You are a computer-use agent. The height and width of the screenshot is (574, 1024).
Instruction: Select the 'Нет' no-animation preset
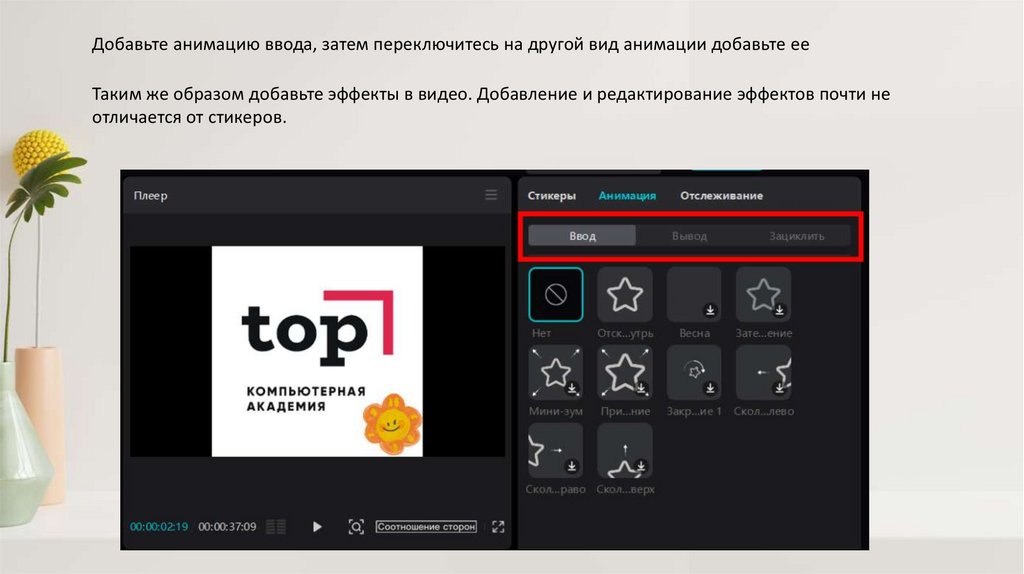pyautogui.click(x=556, y=295)
